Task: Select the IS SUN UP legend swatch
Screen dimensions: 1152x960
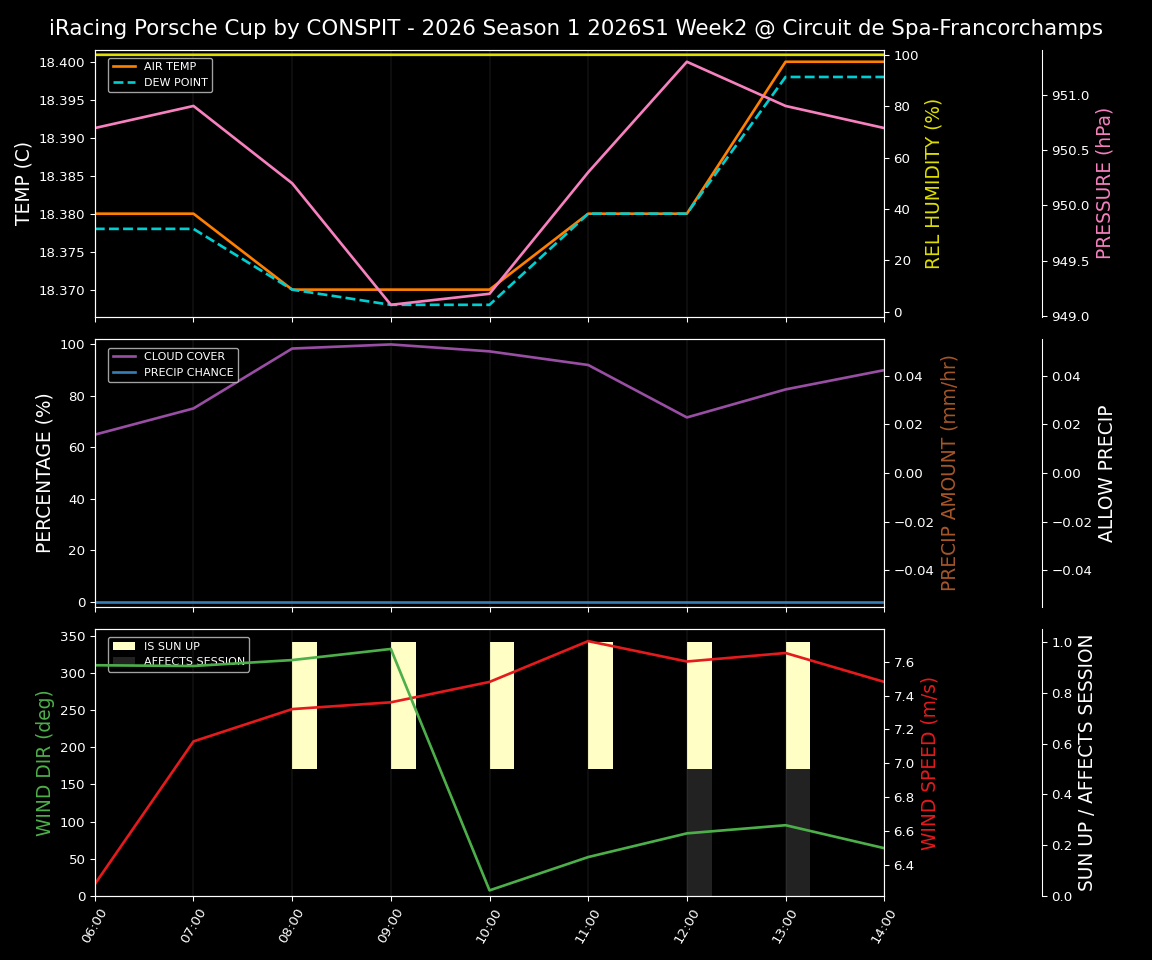Action: (122, 646)
